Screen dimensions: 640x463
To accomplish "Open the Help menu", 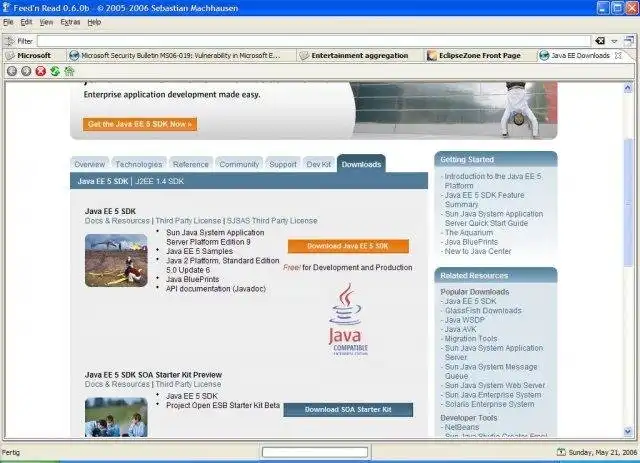I will [x=94, y=22].
